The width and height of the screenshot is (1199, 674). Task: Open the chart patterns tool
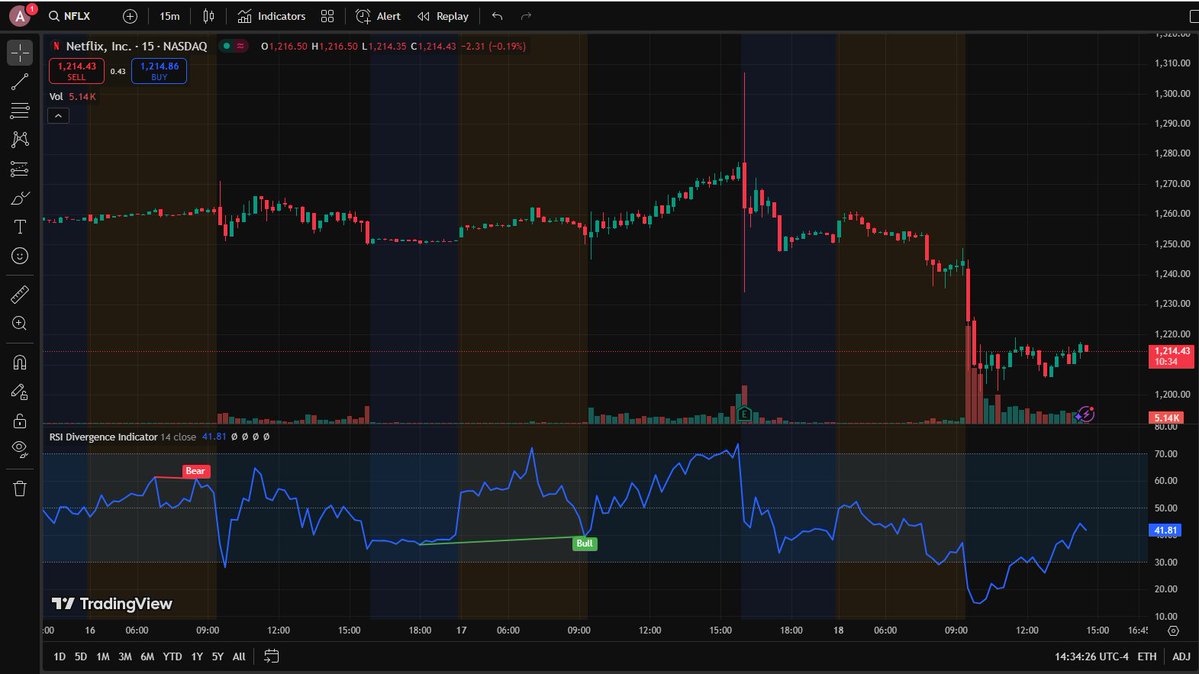click(x=20, y=139)
